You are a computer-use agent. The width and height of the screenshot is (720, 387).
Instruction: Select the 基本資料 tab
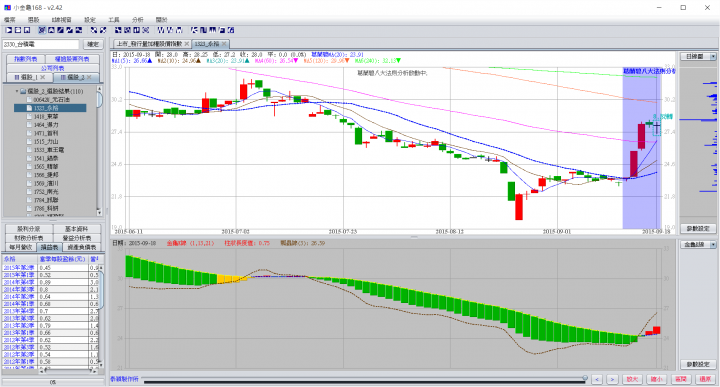[x=77, y=229]
